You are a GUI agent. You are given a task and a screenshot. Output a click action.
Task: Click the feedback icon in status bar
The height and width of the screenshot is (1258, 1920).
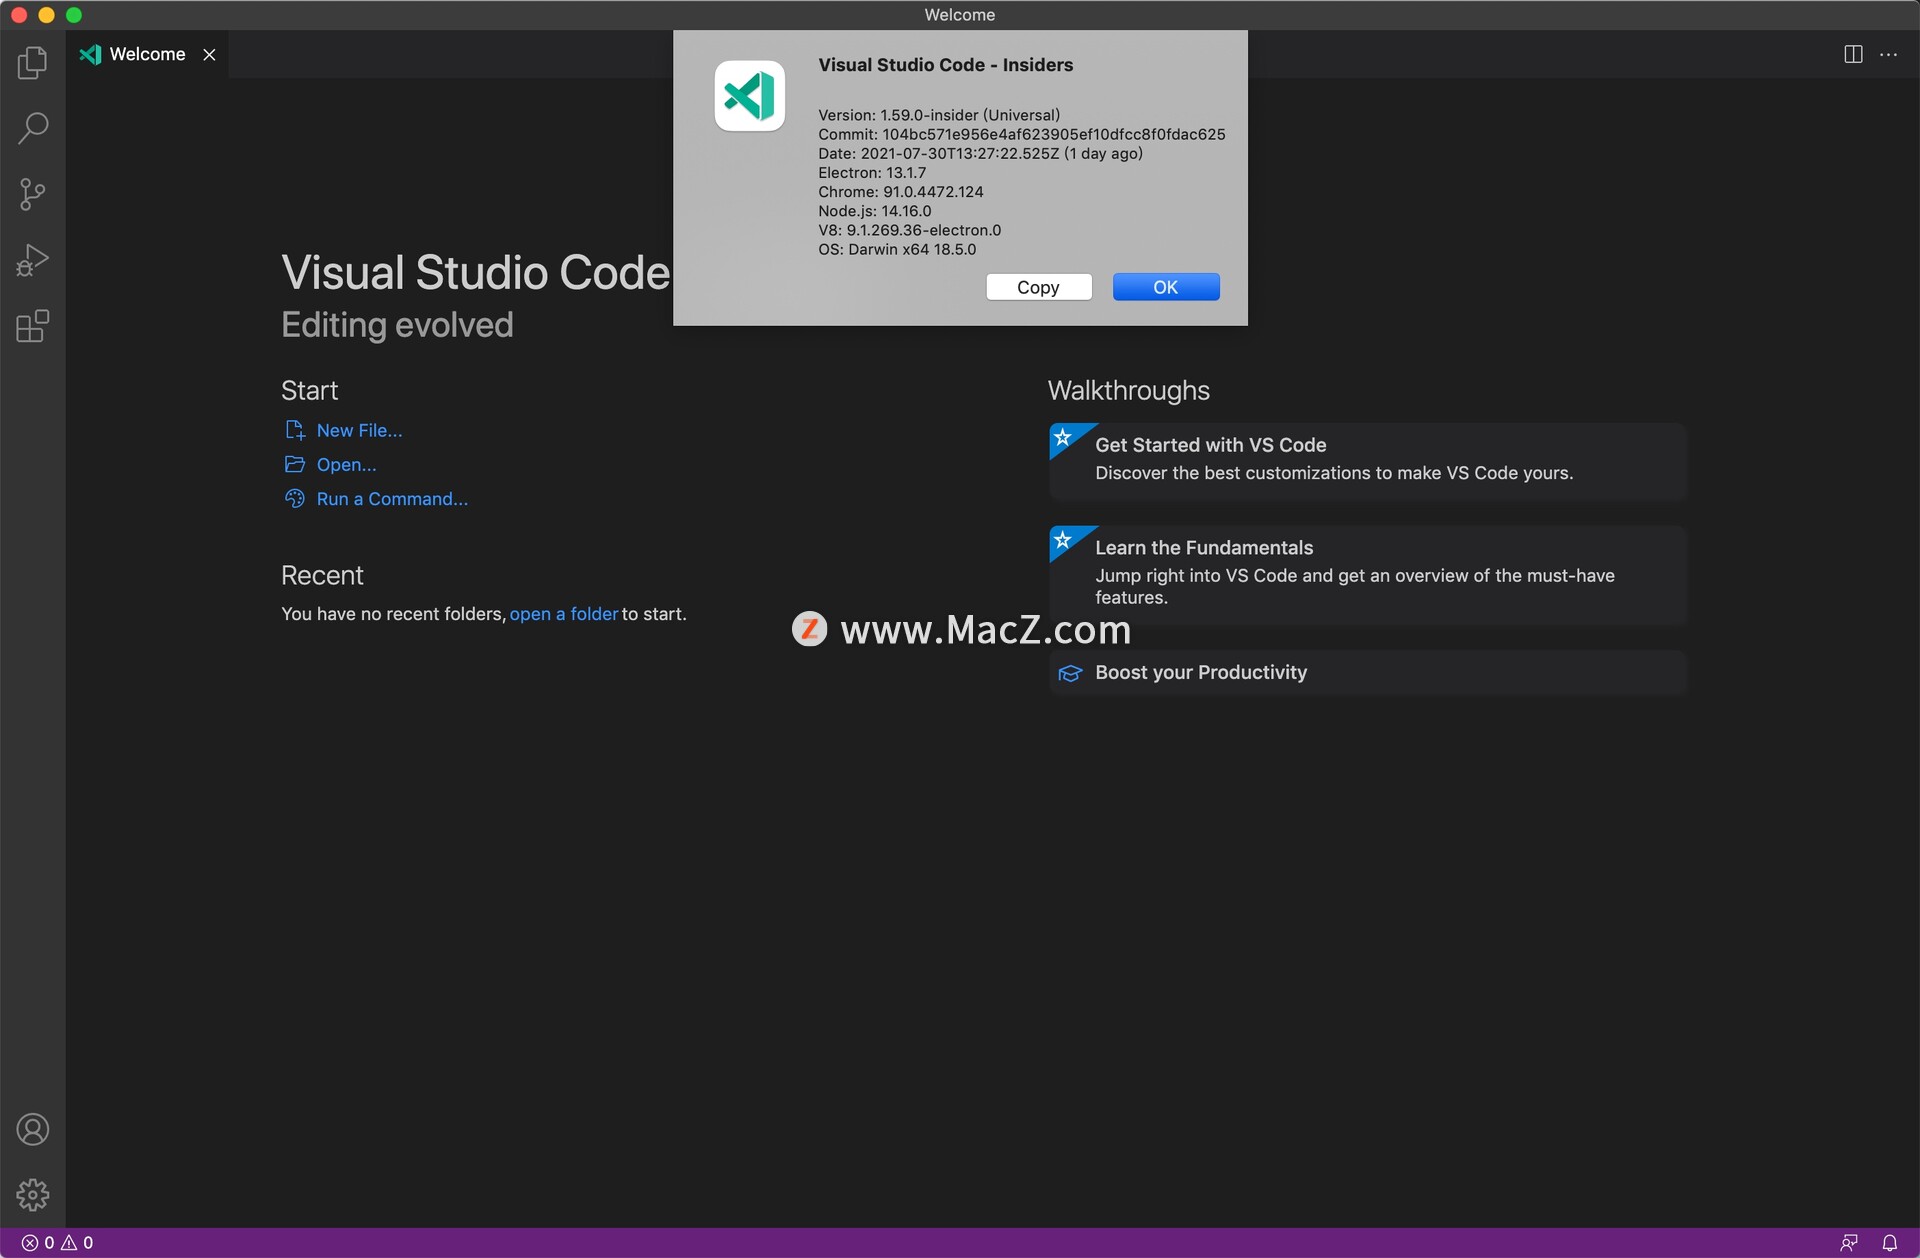[x=1849, y=1242]
